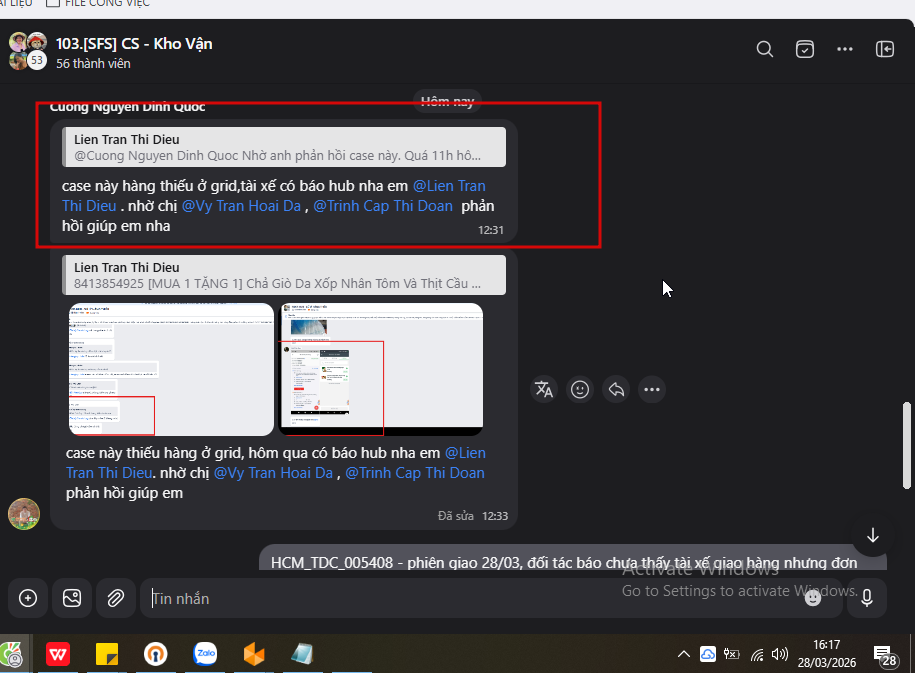The image size is (915, 673).
Task: Open search in conversation
Action: pyautogui.click(x=764, y=49)
